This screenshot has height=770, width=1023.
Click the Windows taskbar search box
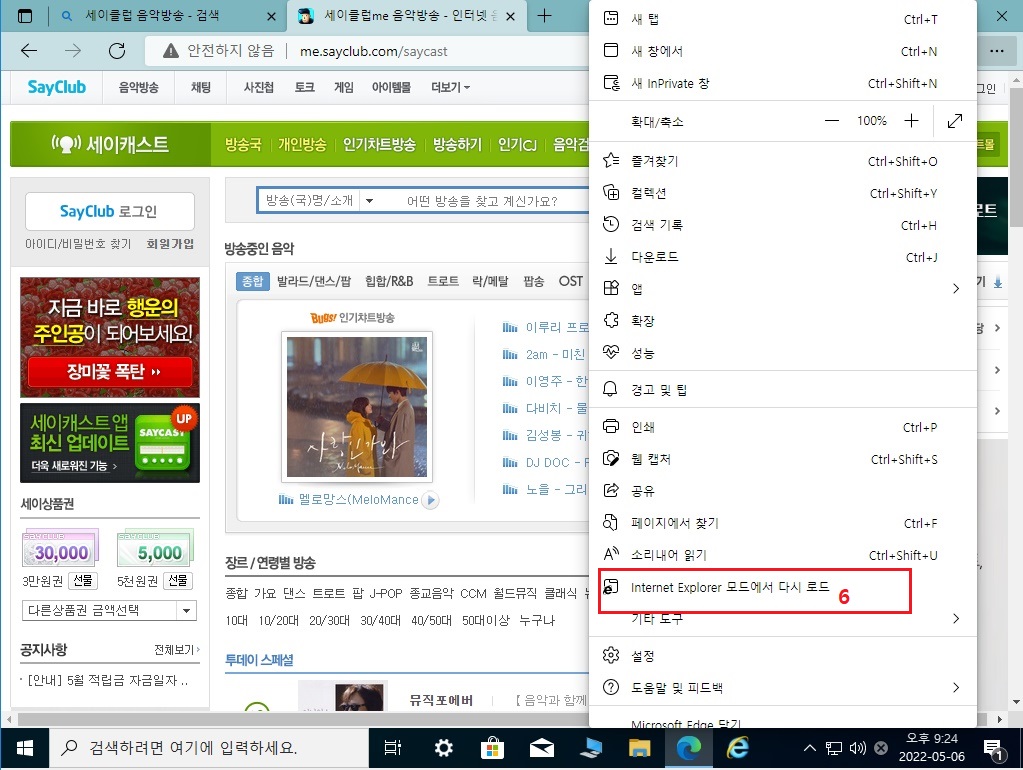(x=209, y=748)
